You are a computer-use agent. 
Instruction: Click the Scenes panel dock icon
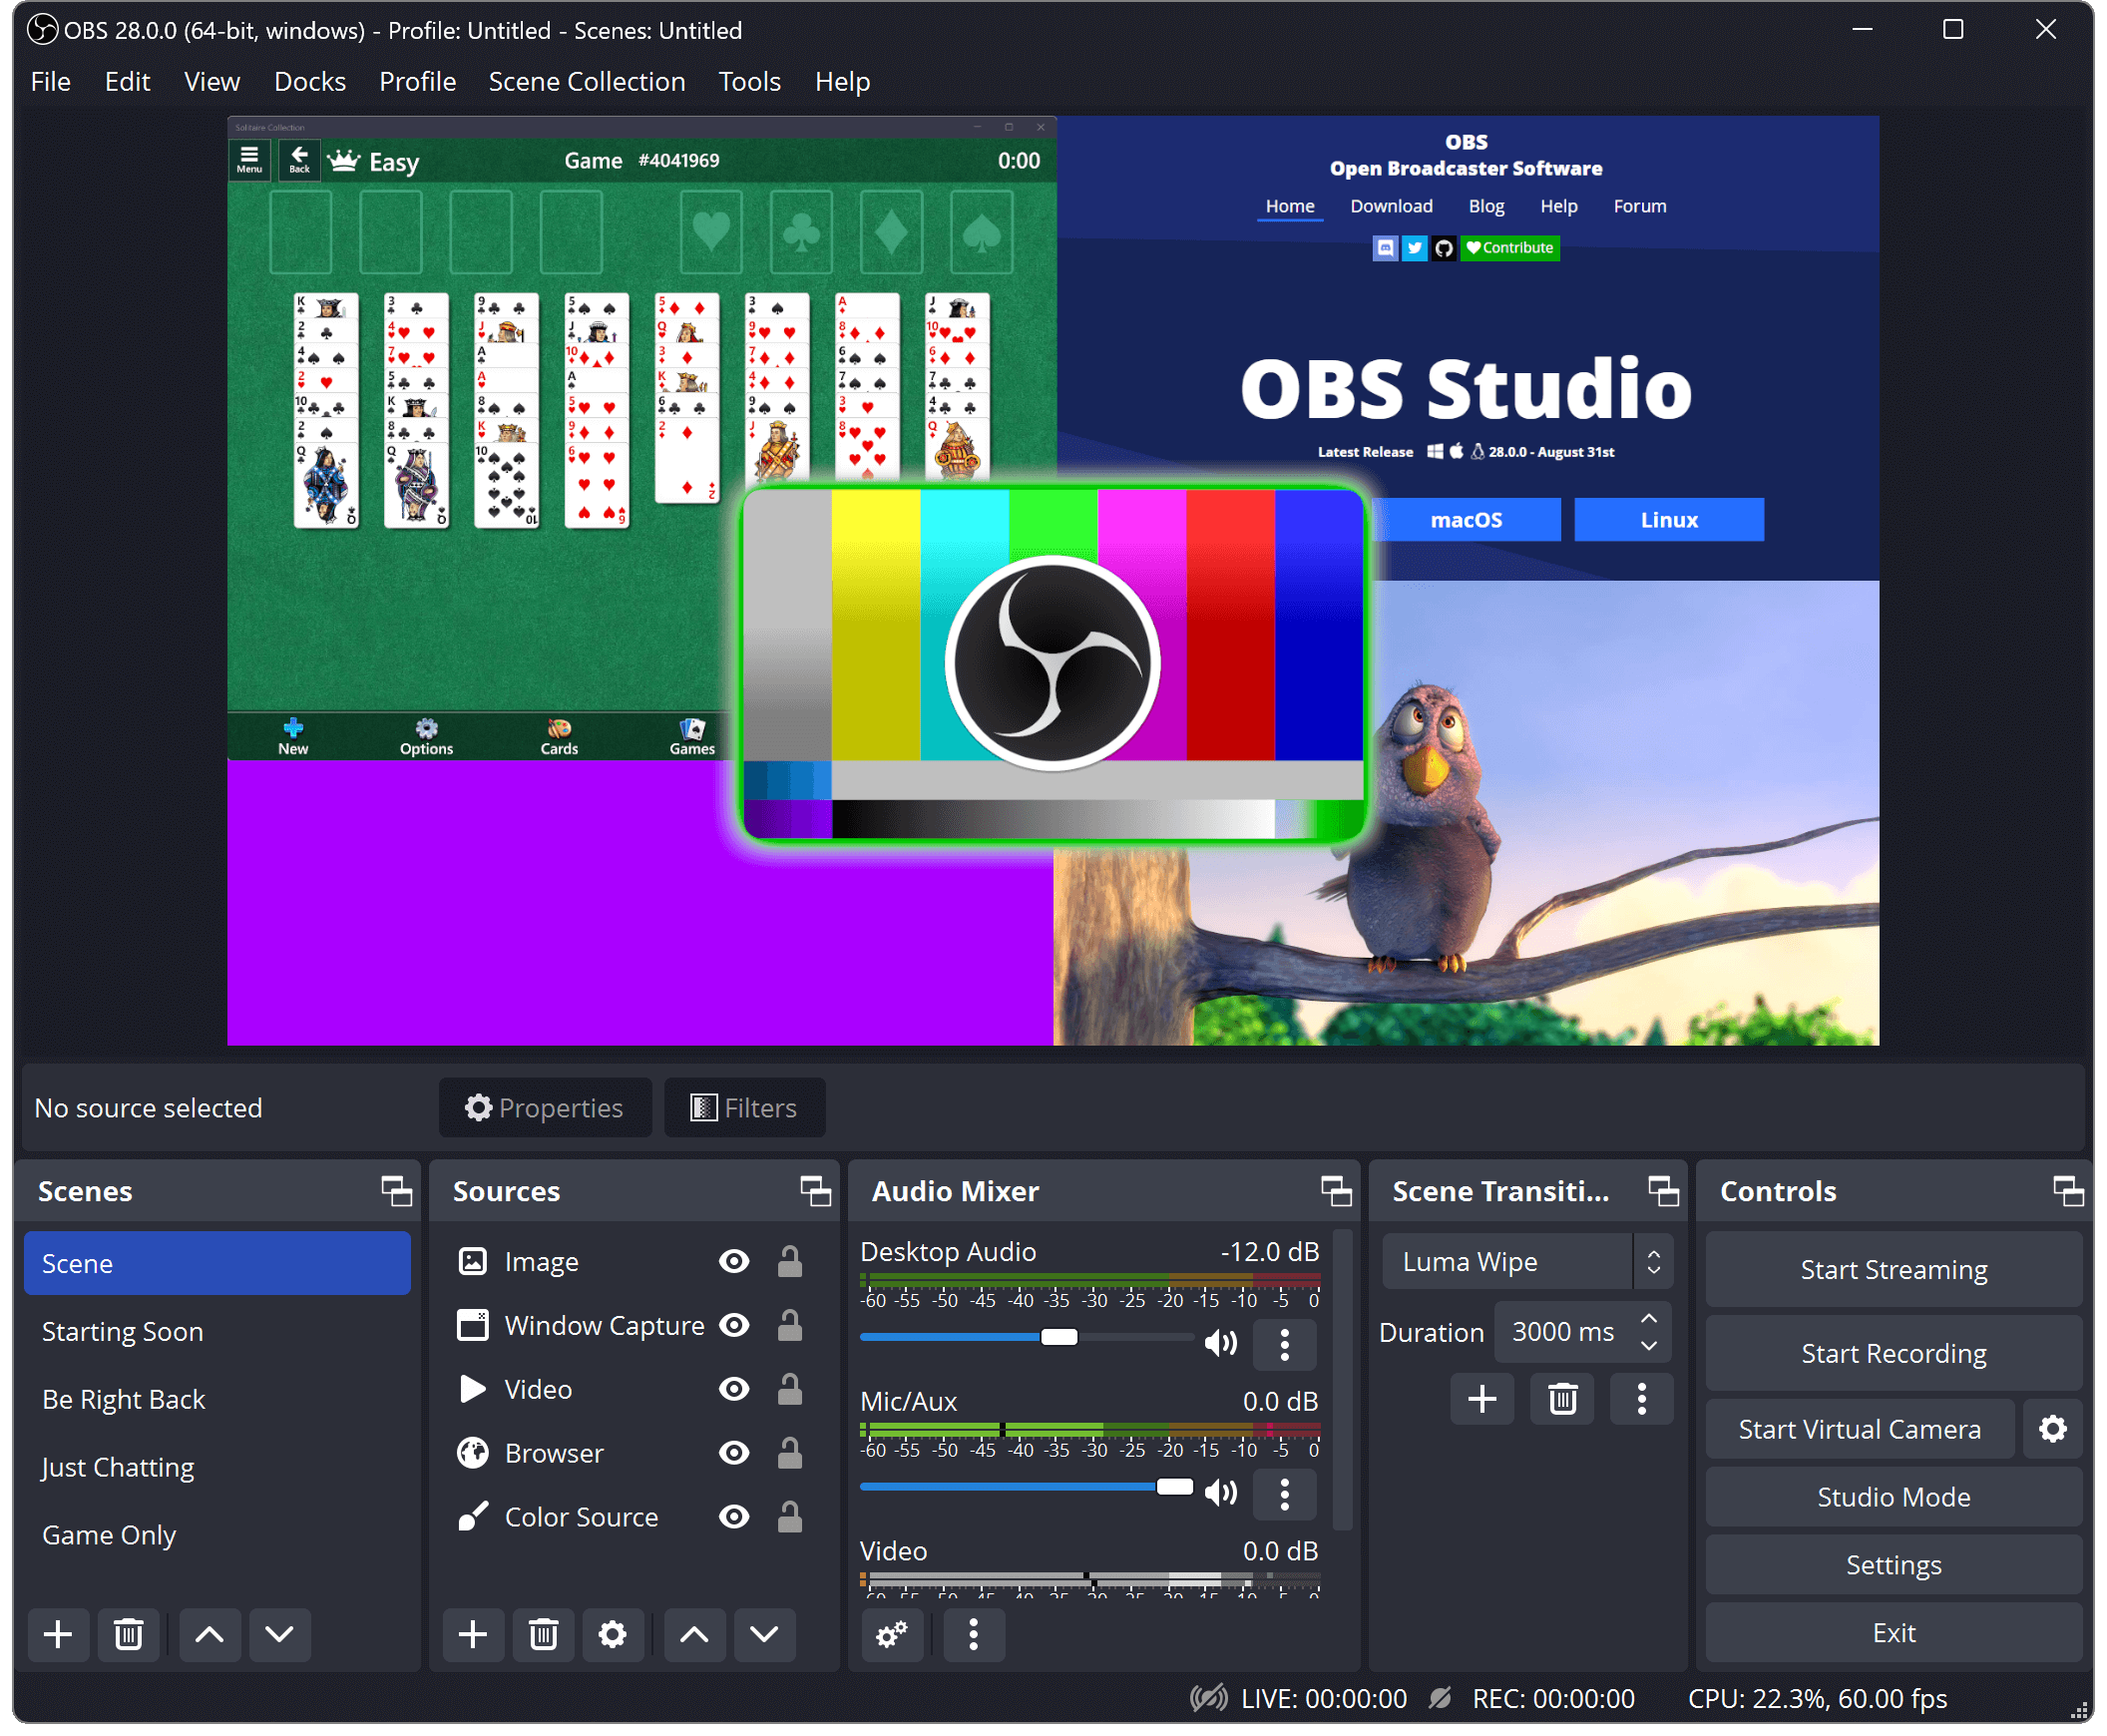tap(390, 1193)
